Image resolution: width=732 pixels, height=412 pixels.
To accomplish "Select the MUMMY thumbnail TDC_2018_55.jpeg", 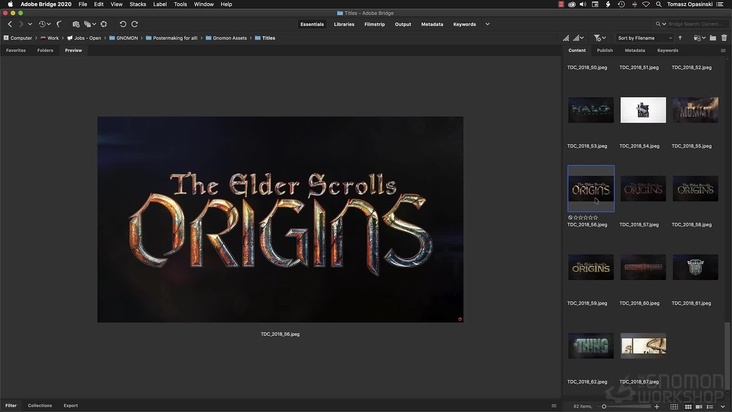I will [x=696, y=110].
